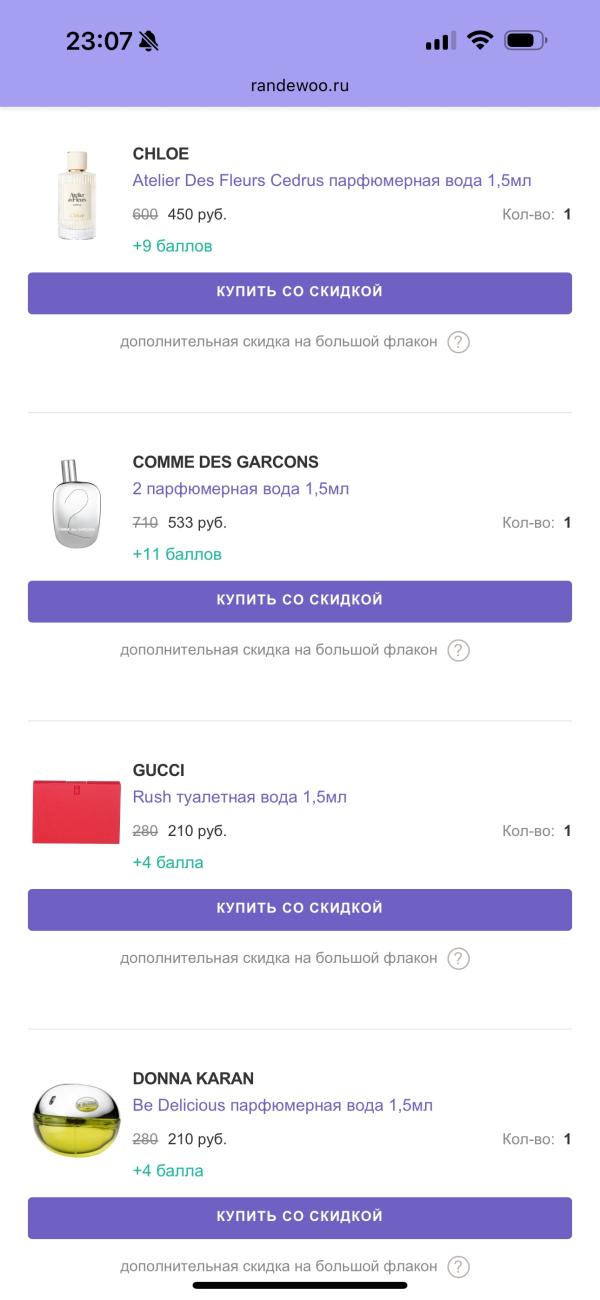The width and height of the screenshot is (600, 1300).
Task: View green Donna Karan apple bottle image
Action: [76, 1119]
